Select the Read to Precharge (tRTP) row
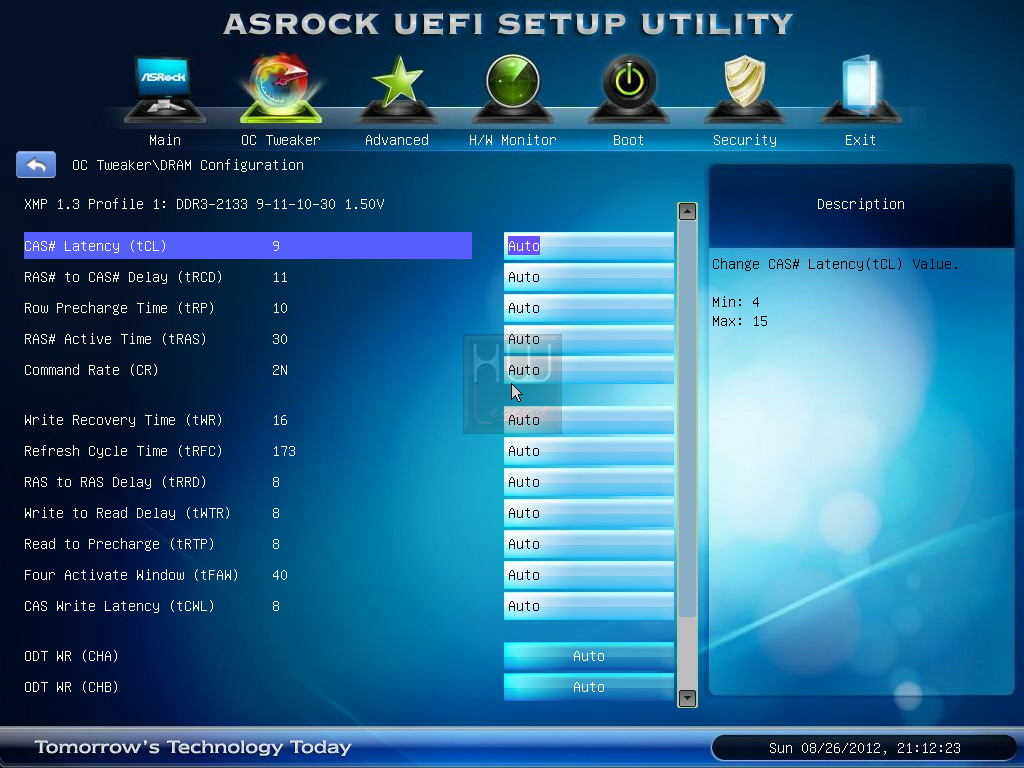The image size is (1024, 768). tap(248, 544)
